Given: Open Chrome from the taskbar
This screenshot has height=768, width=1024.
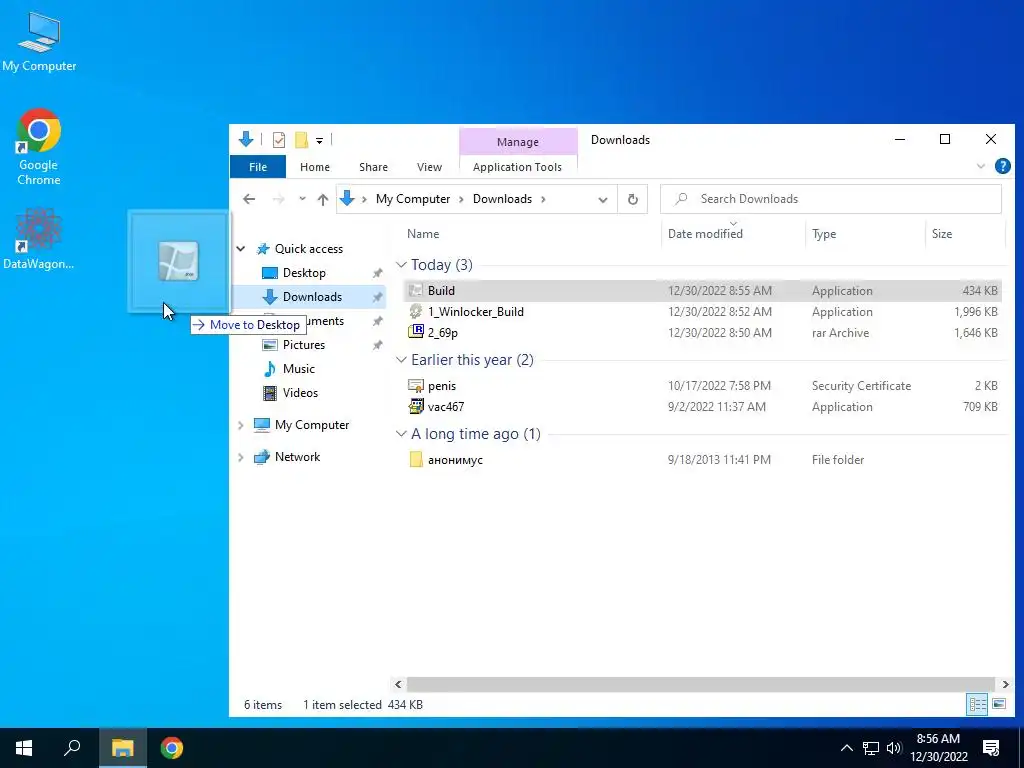Looking at the screenshot, I should pyautogui.click(x=172, y=748).
